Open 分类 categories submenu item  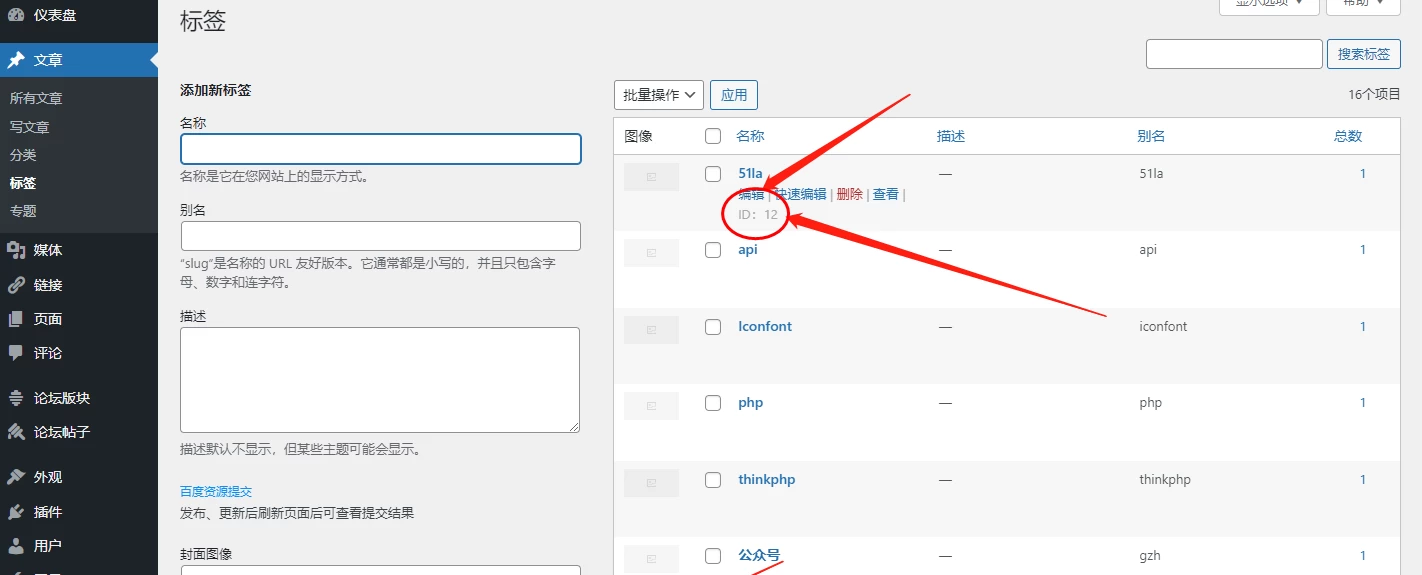click(23, 155)
